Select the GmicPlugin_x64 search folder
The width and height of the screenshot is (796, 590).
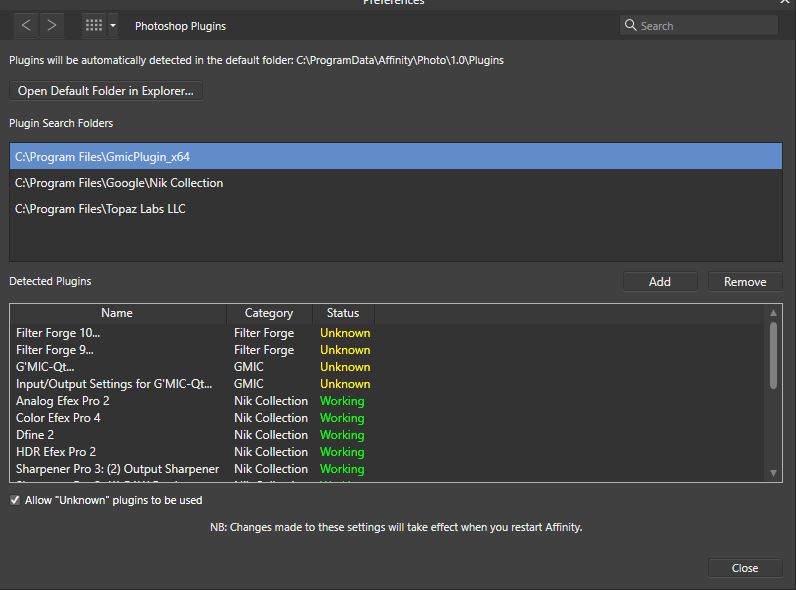pos(395,156)
